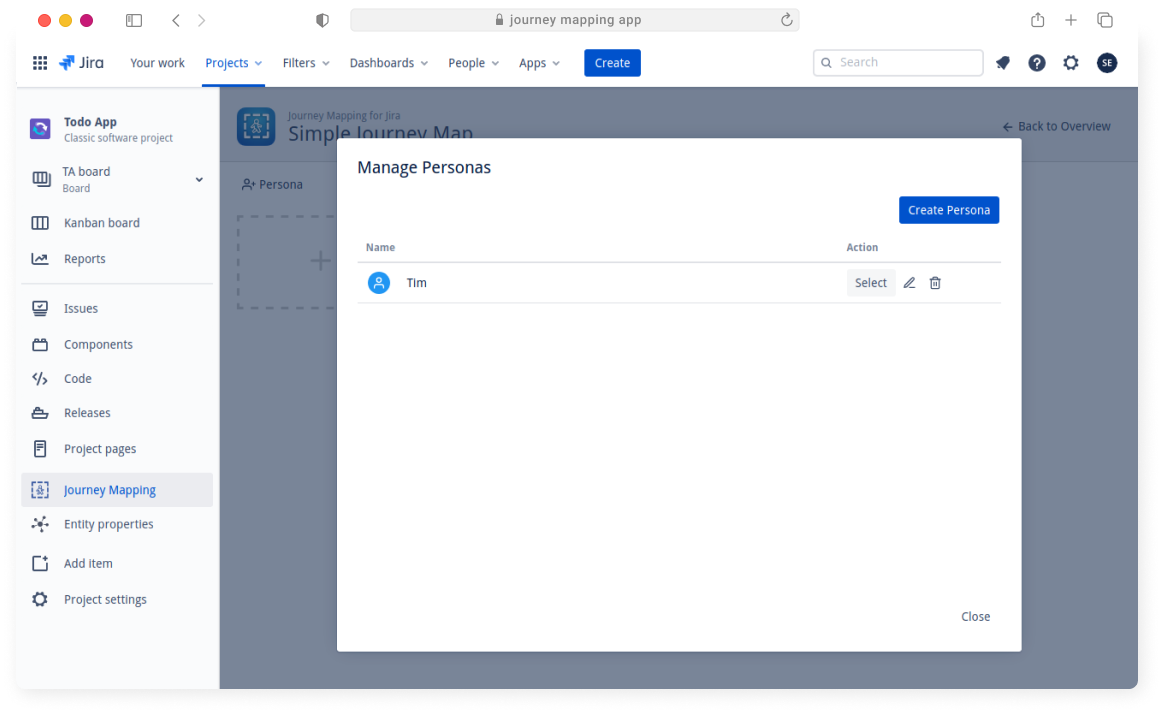Open Releases in sidebar
This screenshot has width=1162, height=713.
pos(117,413)
